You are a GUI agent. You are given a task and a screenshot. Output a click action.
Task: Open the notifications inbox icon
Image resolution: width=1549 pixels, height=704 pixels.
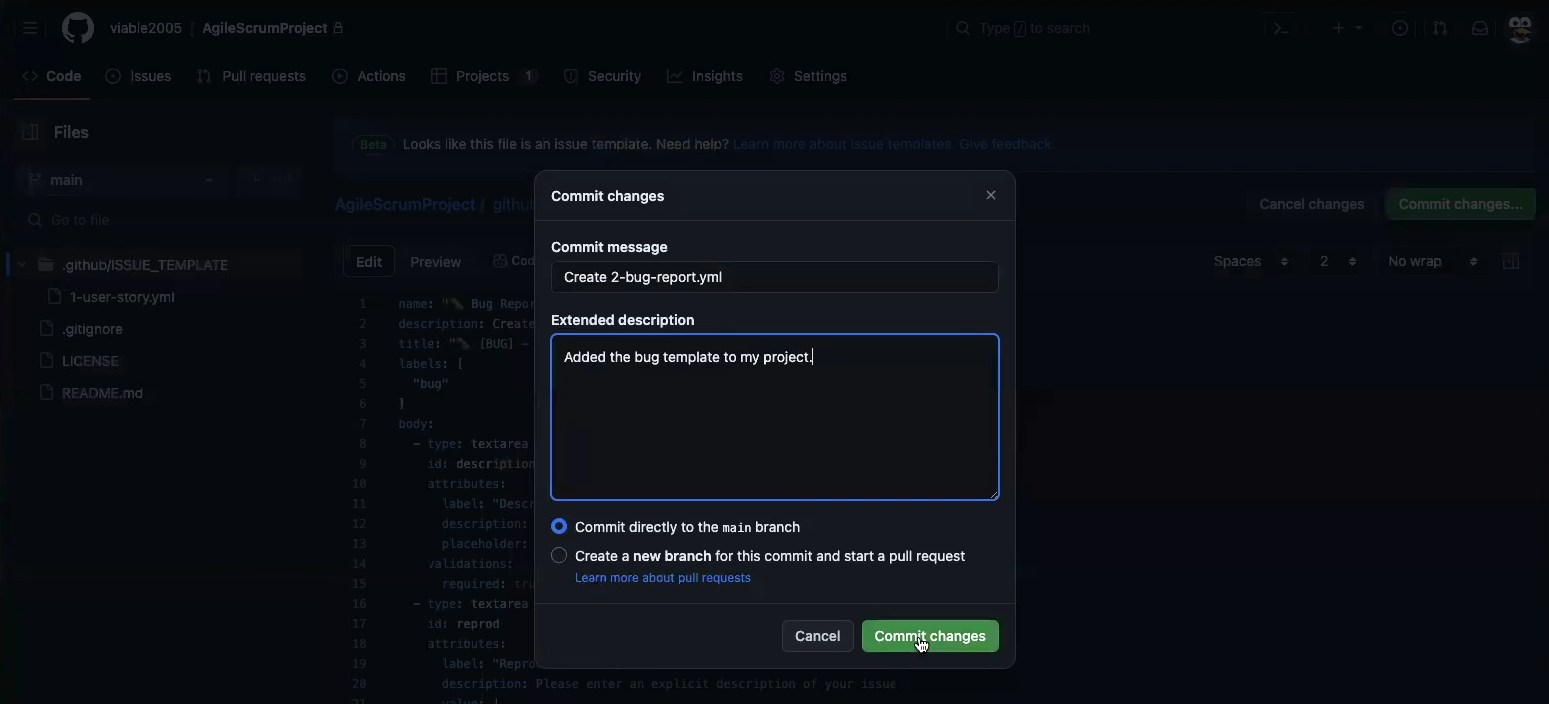(1480, 28)
